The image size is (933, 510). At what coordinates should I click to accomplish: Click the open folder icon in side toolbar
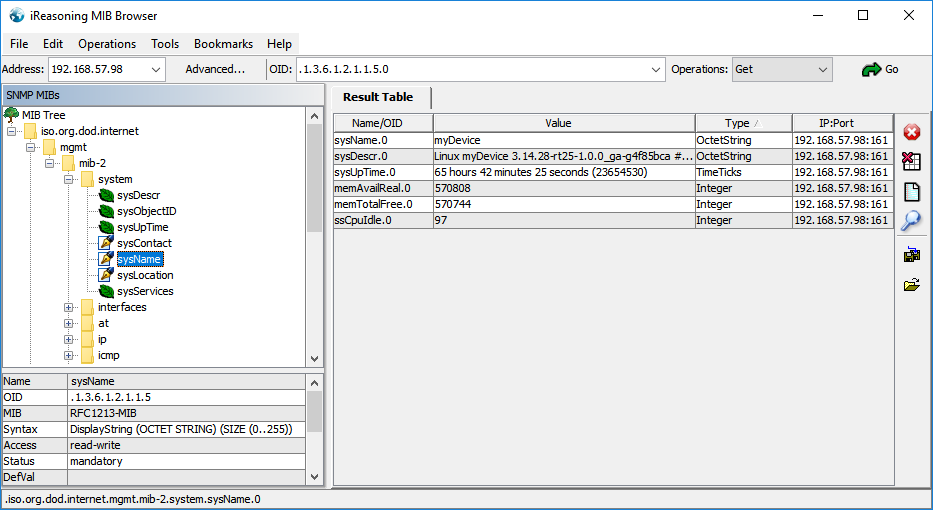tap(911, 285)
